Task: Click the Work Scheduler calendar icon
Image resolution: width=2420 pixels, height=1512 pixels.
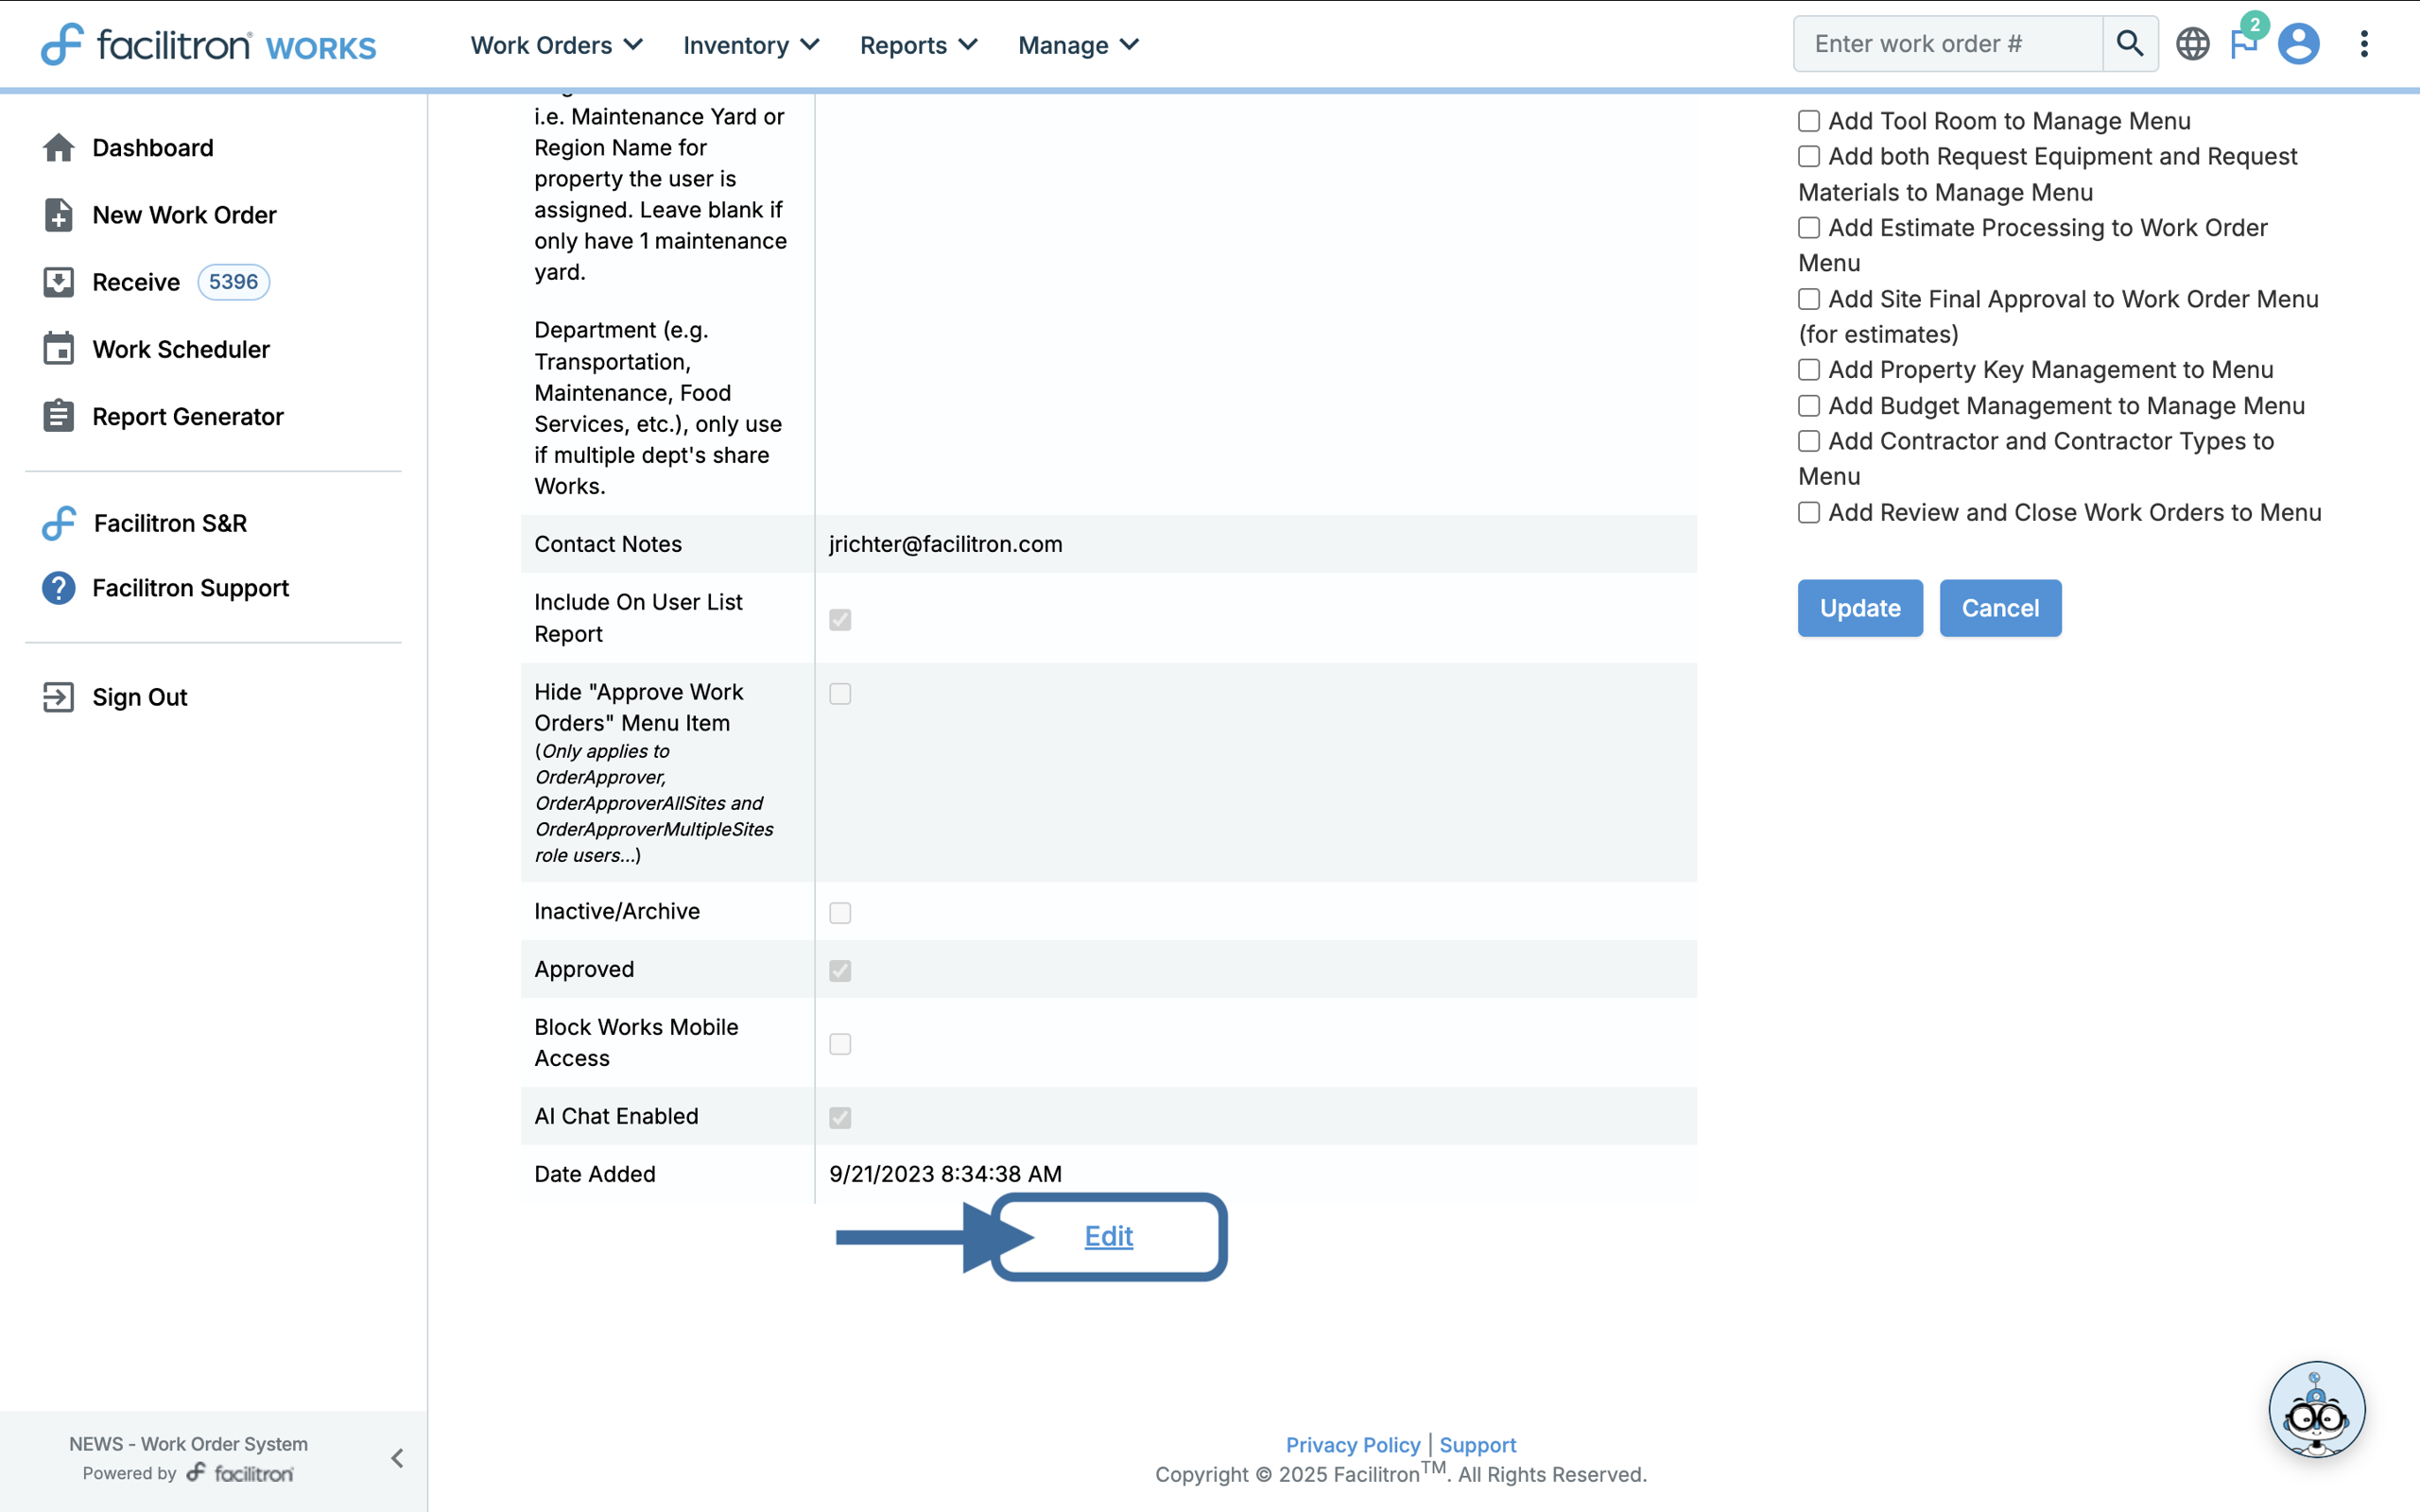Action: 58,349
